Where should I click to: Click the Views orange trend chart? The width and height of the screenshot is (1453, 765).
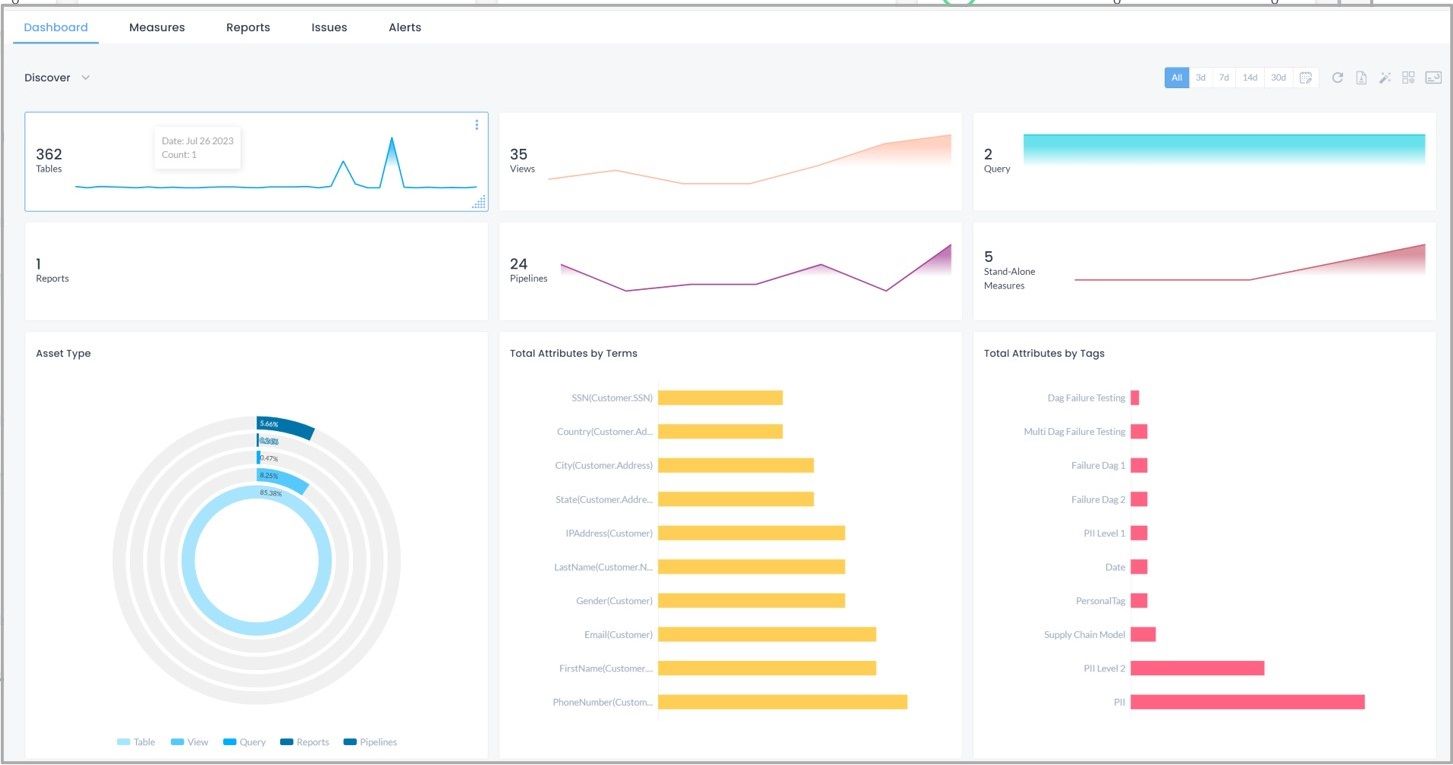click(x=749, y=160)
